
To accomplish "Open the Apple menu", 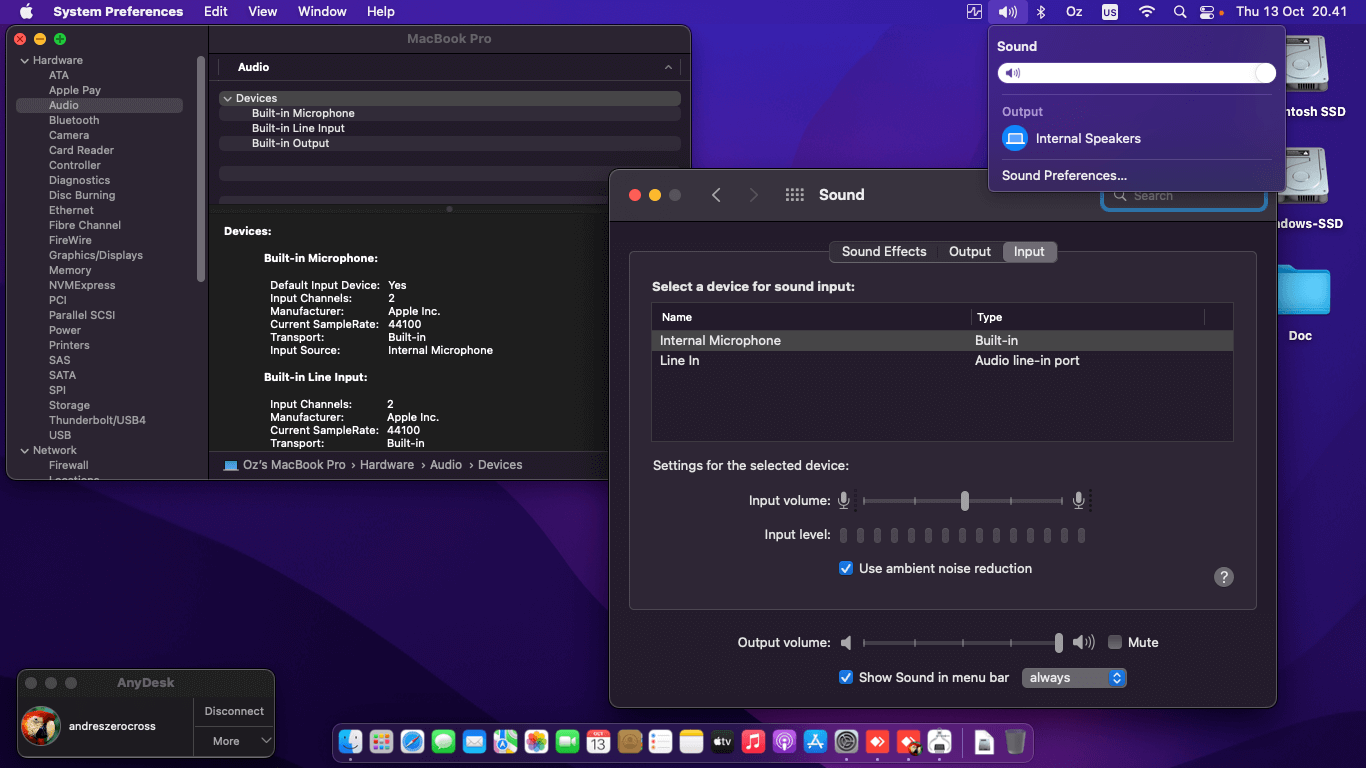I will coord(26,12).
